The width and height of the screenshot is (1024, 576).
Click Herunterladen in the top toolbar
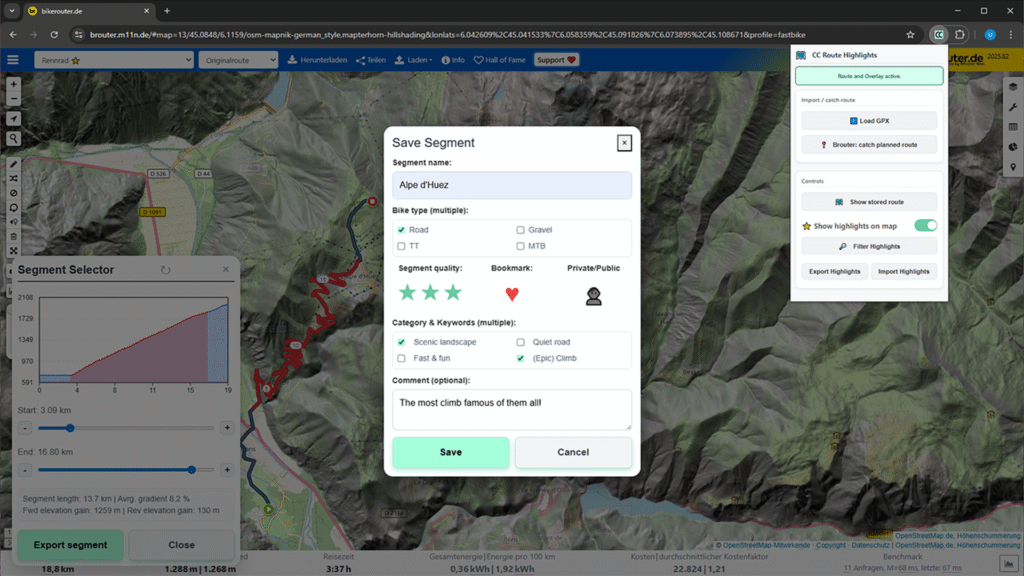[x=317, y=60]
